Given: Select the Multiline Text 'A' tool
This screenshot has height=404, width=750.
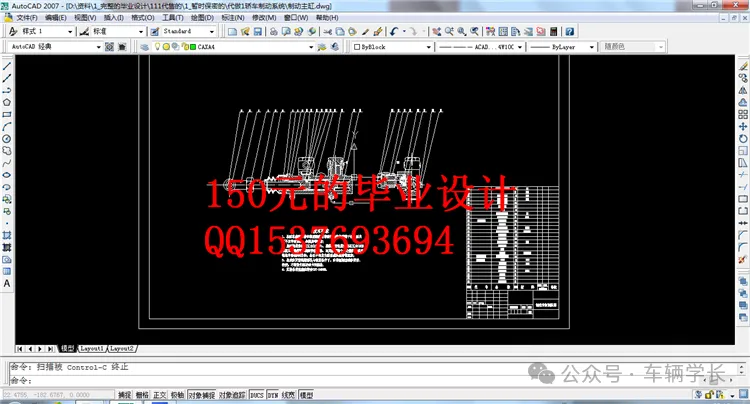Looking at the screenshot, I should [7, 284].
